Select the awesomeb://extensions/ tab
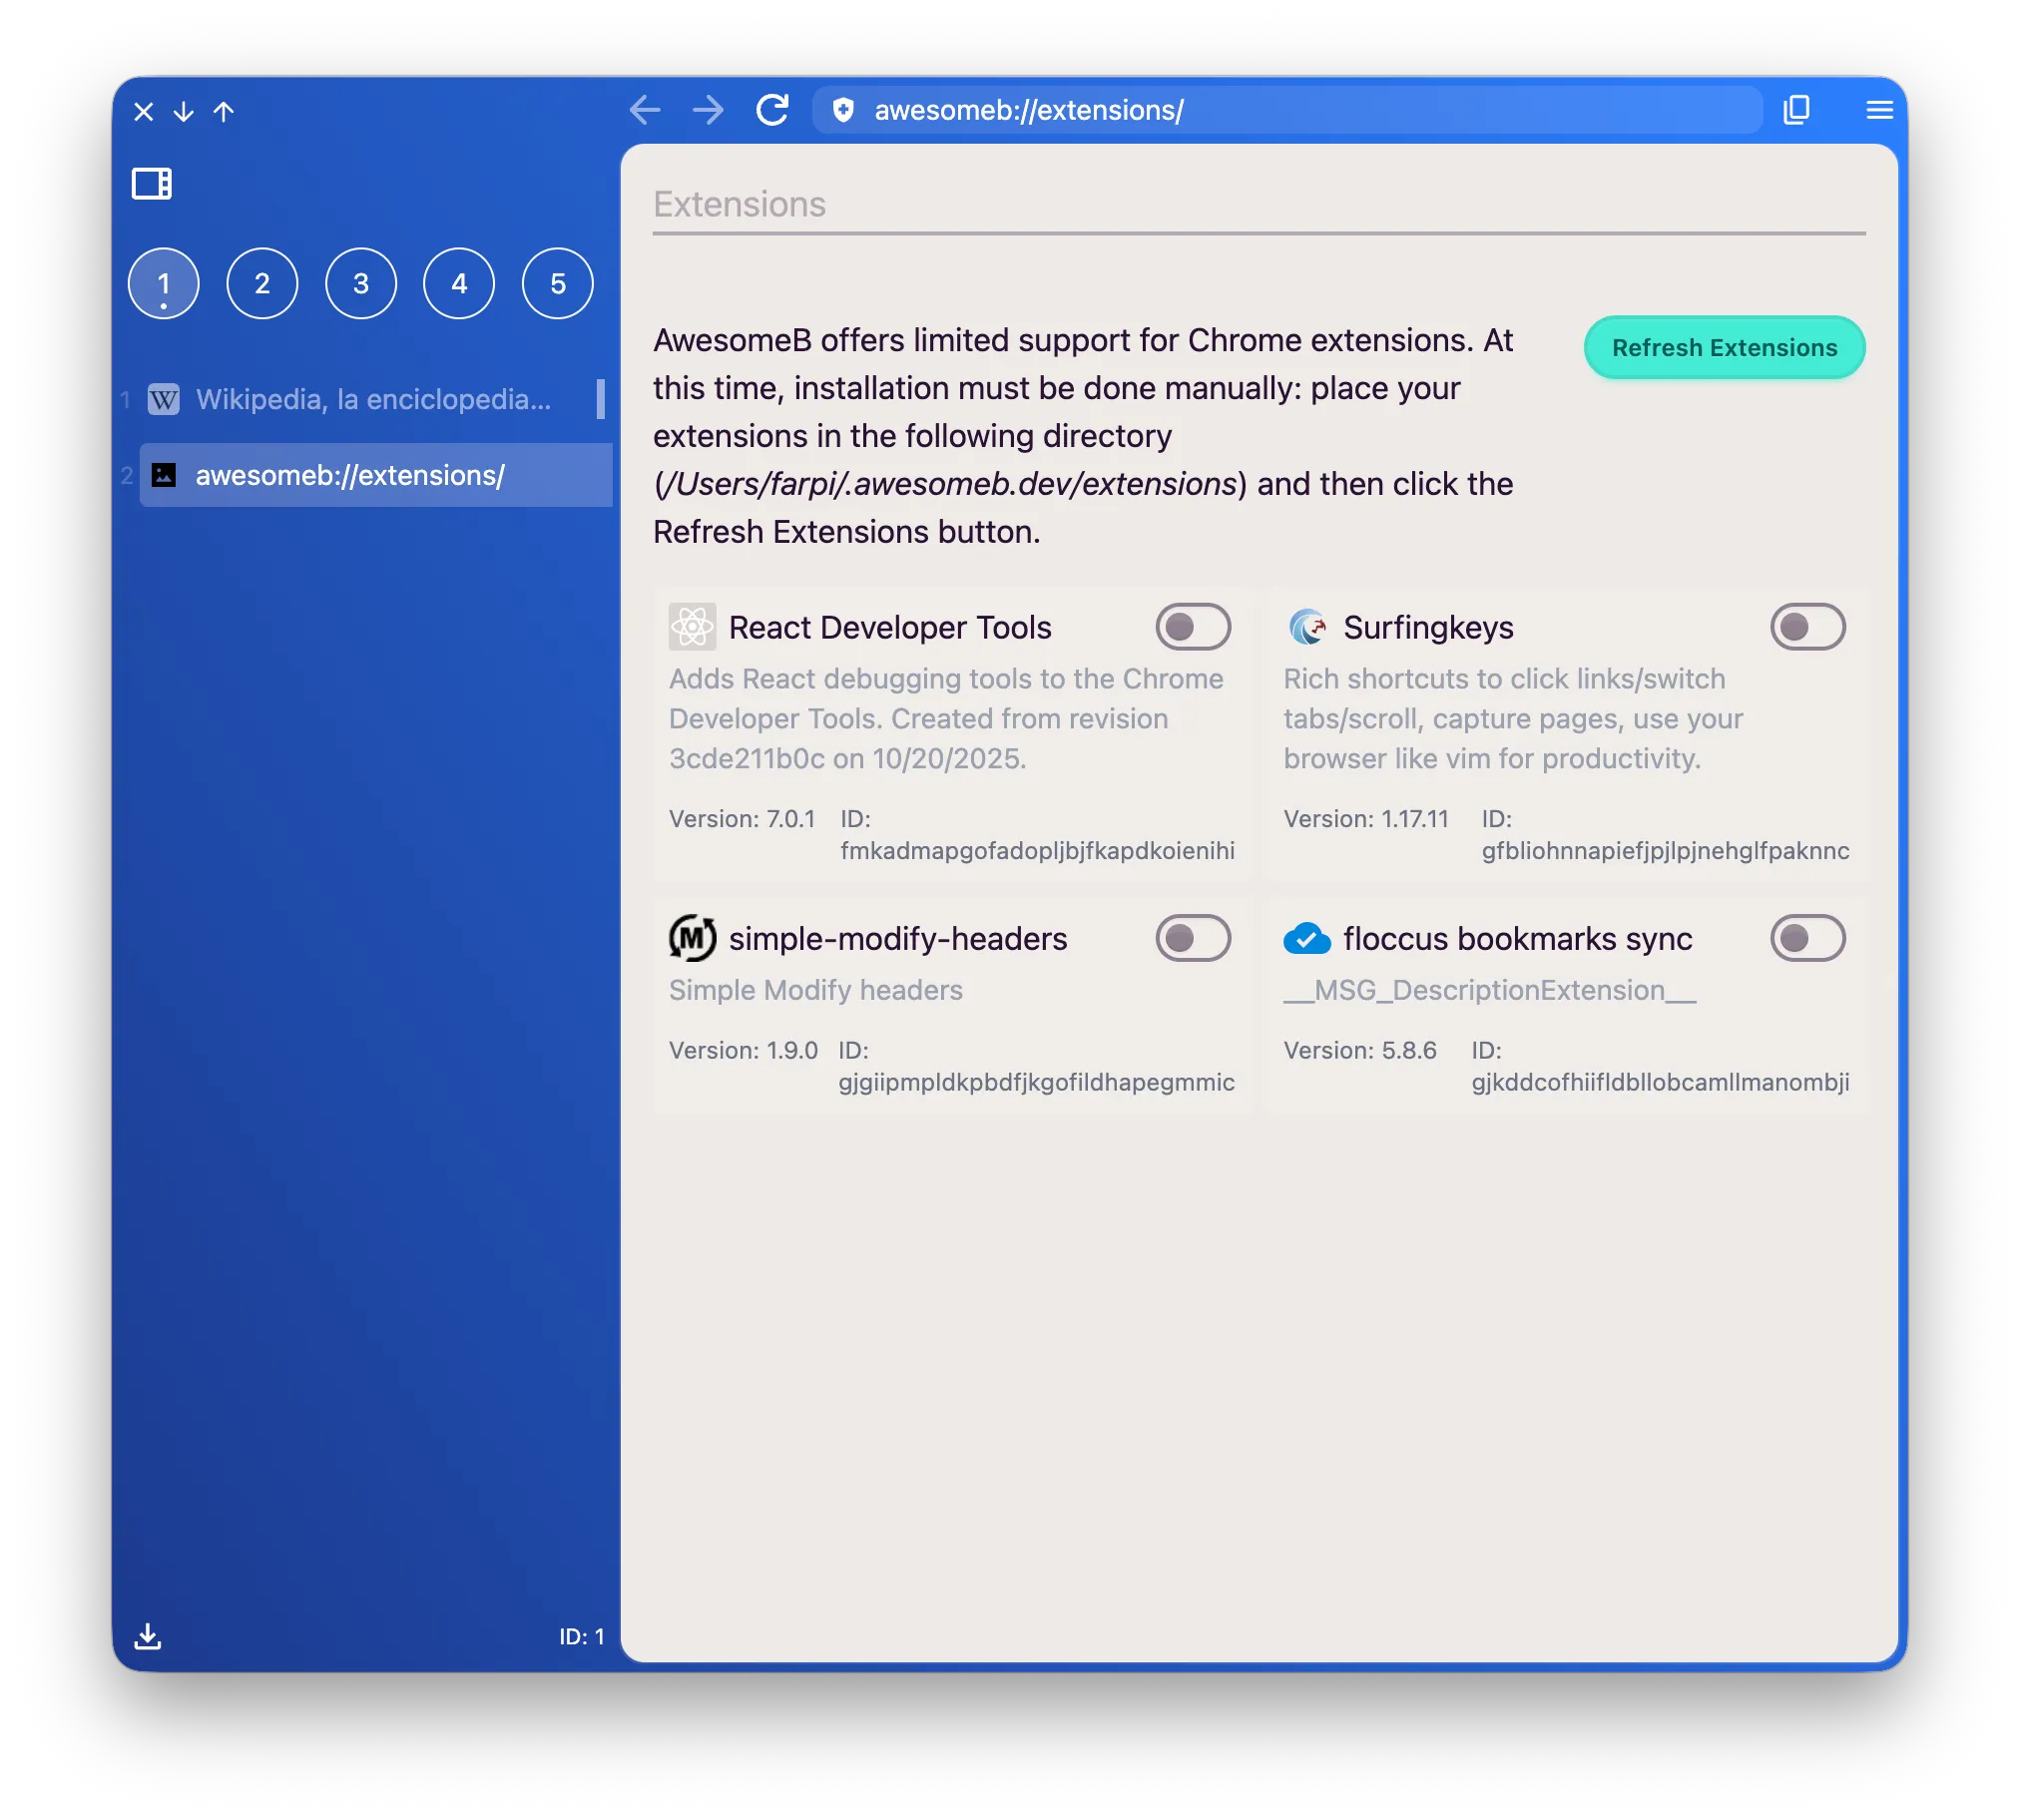This screenshot has width=2020, height=1820. coord(375,475)
